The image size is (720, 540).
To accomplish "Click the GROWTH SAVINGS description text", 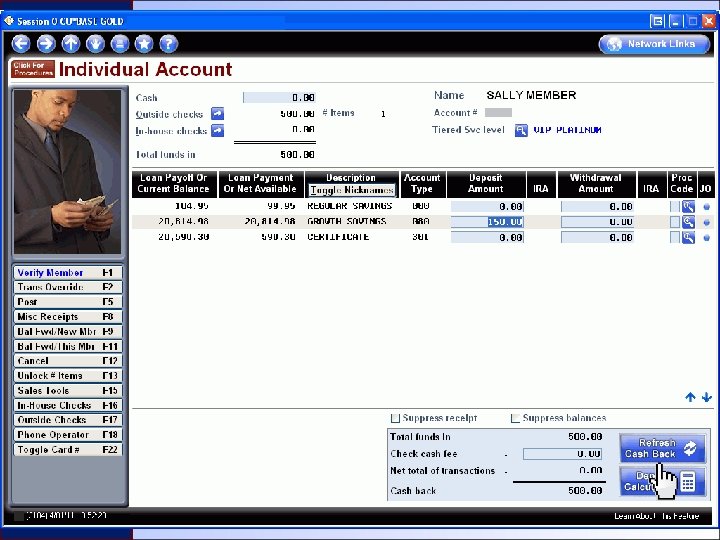I will (x=347, y=222).
